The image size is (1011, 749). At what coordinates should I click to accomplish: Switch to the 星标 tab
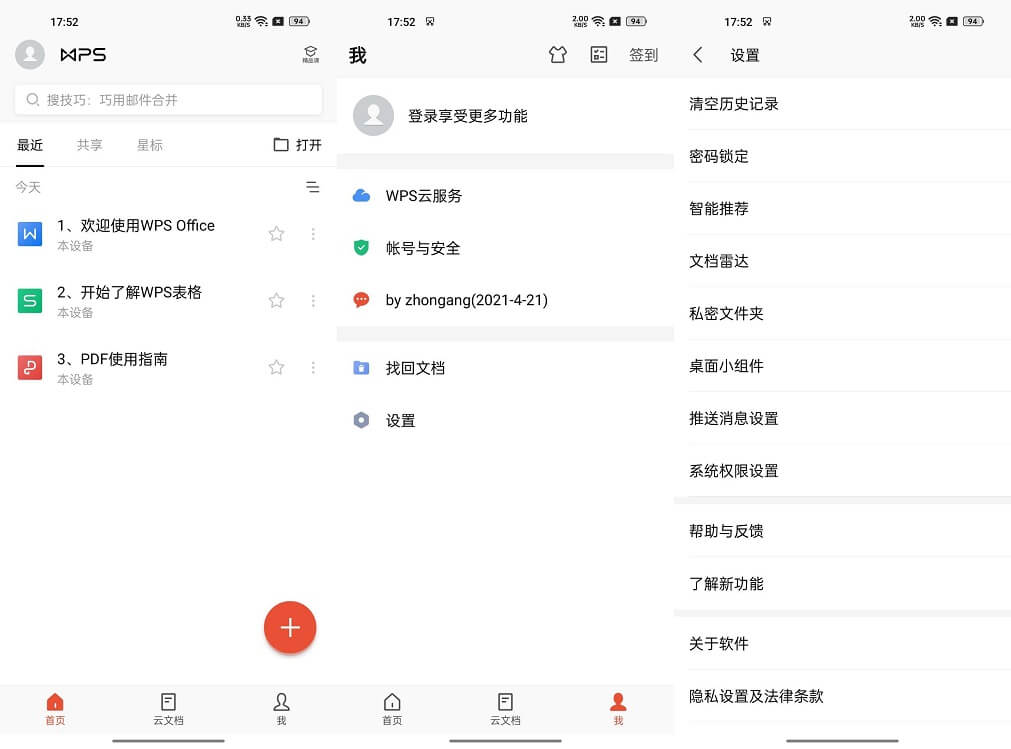pyautogui.click(x=150, y=145)
